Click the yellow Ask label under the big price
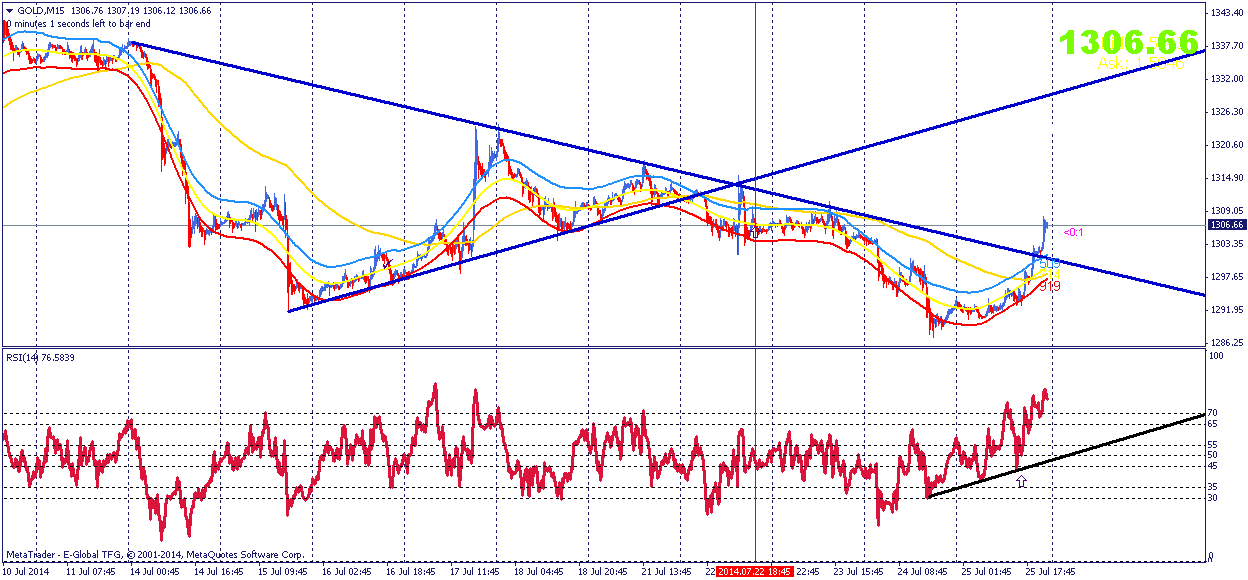1248x580 pixels. (x=1140, y=64)
